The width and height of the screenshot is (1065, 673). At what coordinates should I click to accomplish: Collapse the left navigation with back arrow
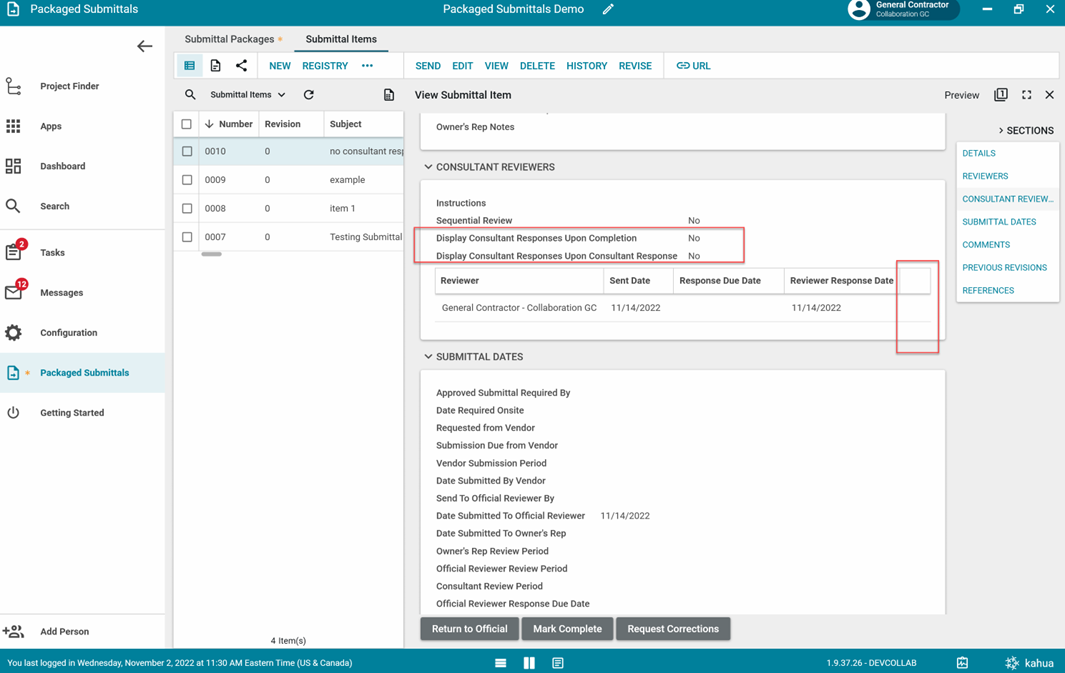tap(145, 46)
